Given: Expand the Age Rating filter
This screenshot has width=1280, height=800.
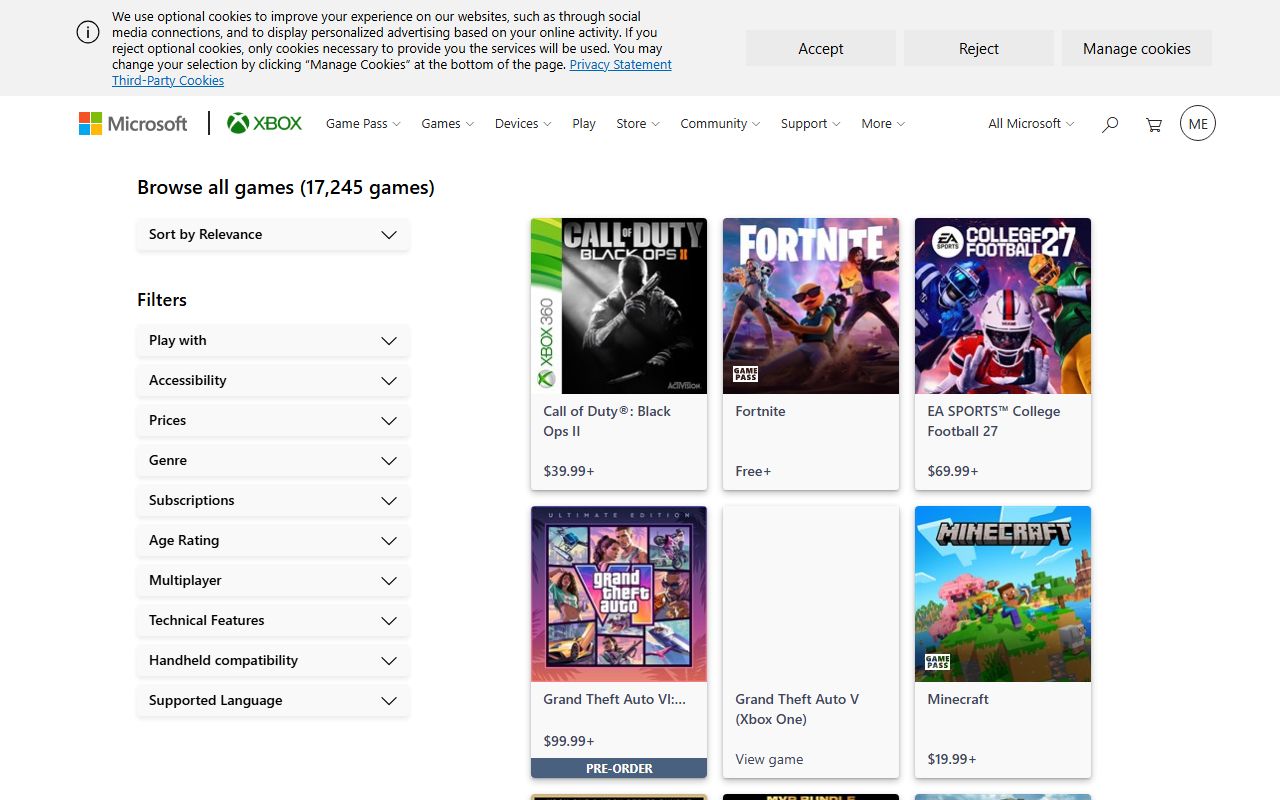Looking at the screenshot, I should pyautogui.click(x=273, y=540).
